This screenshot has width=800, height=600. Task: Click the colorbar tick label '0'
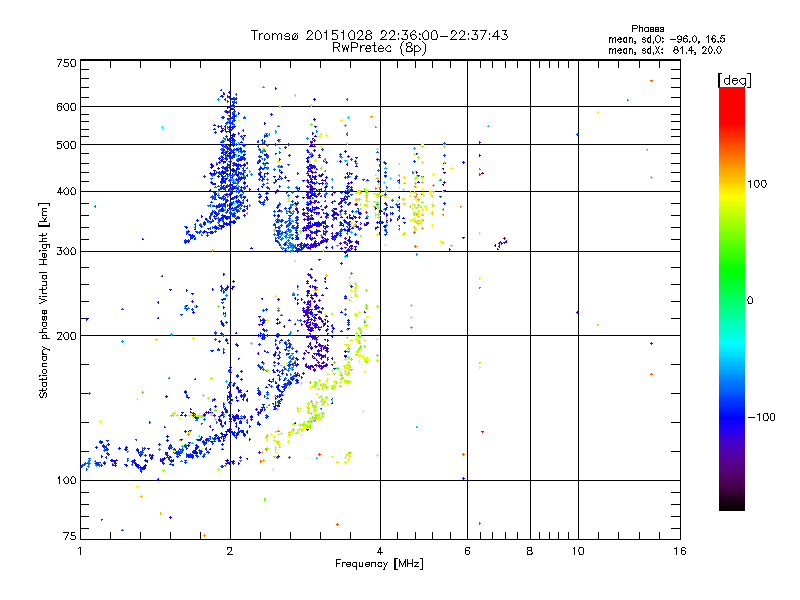pos(749,300)
